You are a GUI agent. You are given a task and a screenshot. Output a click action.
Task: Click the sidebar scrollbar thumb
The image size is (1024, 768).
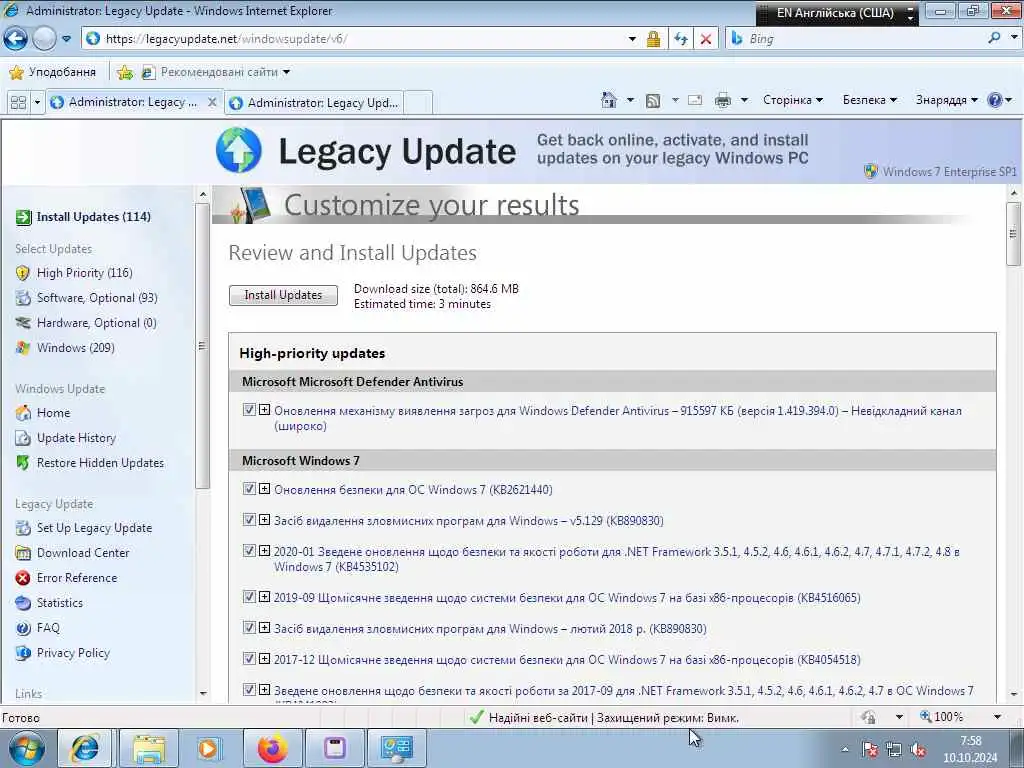[x=202, y=345]
